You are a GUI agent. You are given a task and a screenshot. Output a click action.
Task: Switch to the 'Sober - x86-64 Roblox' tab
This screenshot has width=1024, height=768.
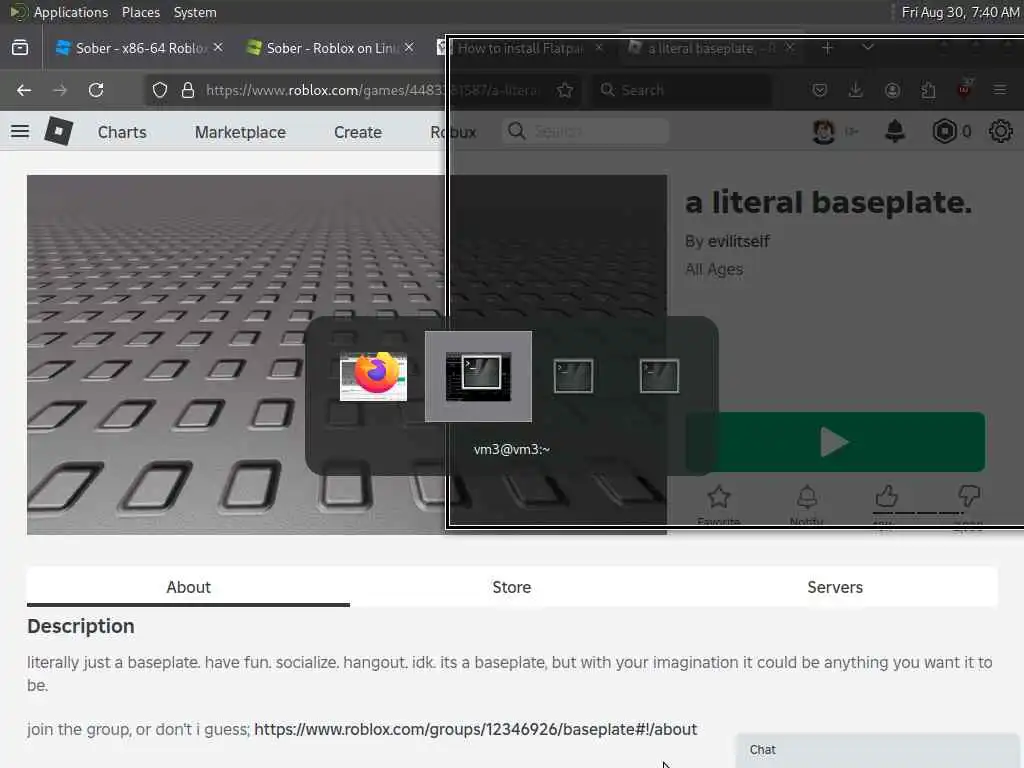[x=131, y=48]
